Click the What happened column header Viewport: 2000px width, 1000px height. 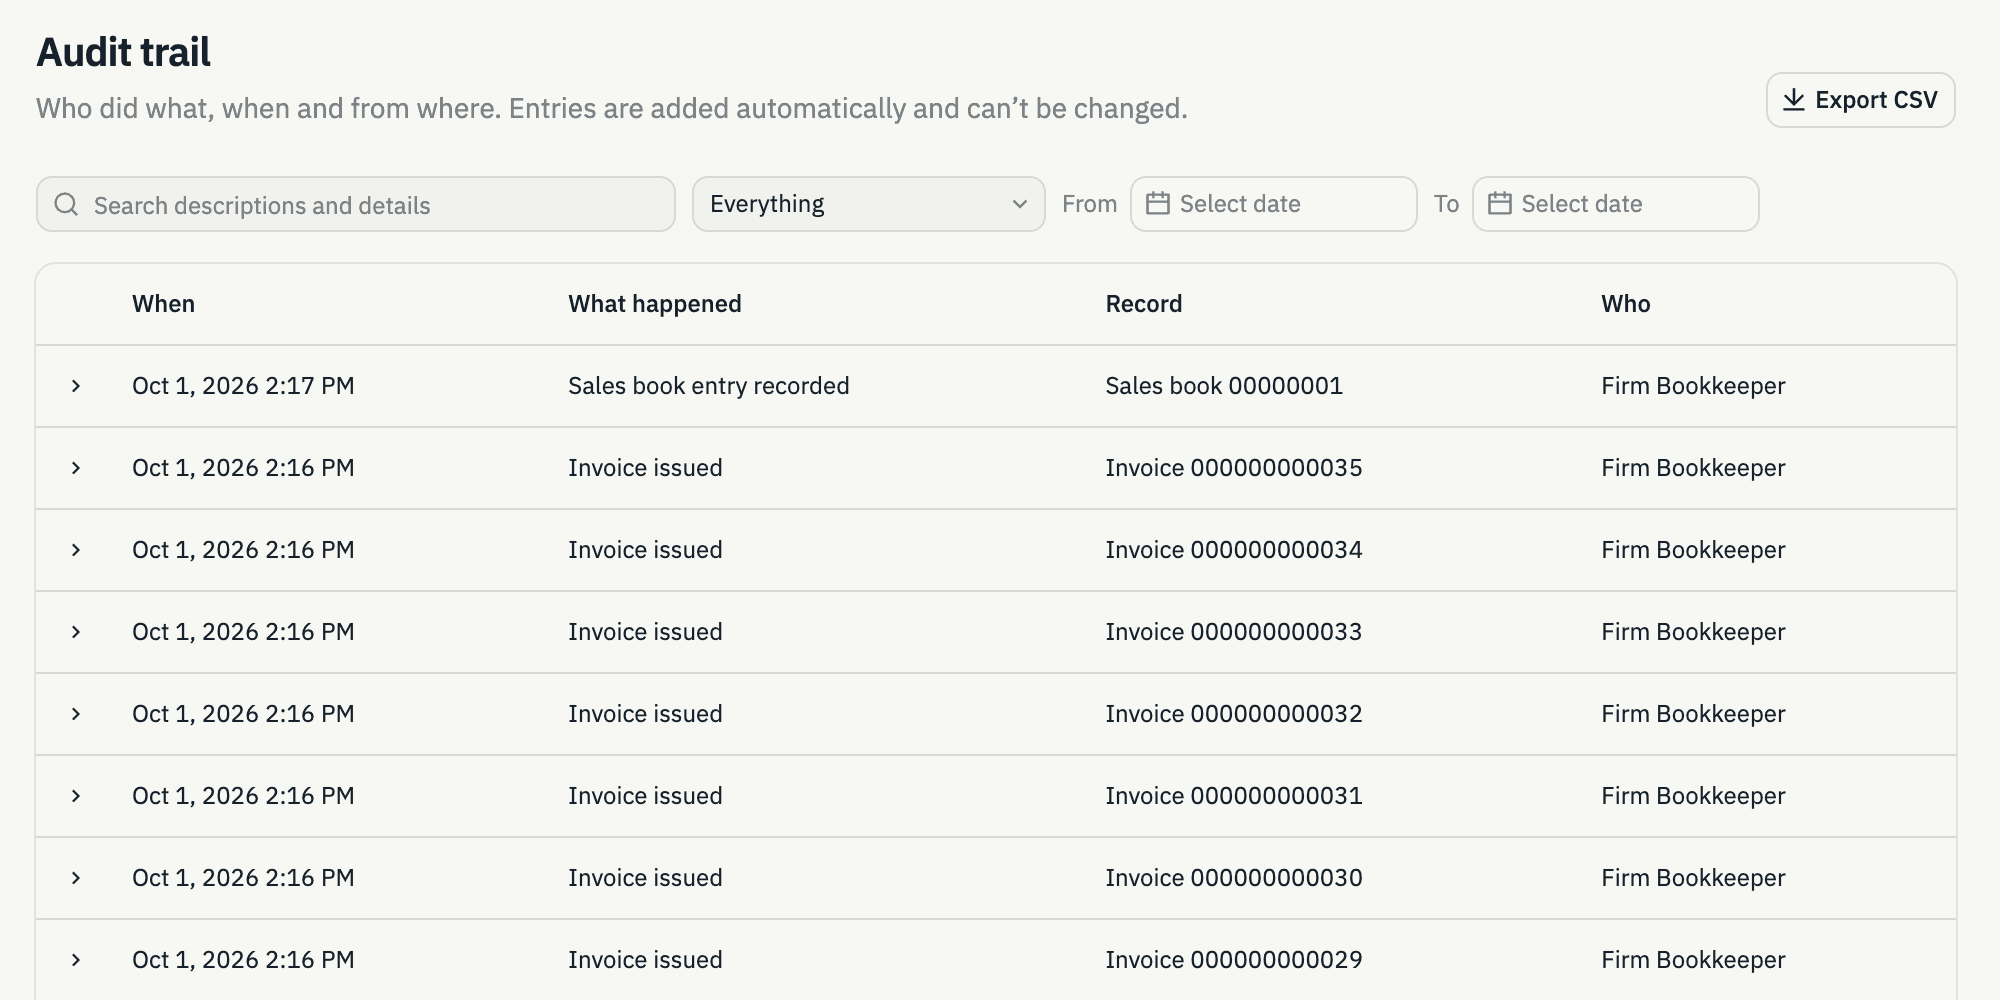(x=655, y=304)
